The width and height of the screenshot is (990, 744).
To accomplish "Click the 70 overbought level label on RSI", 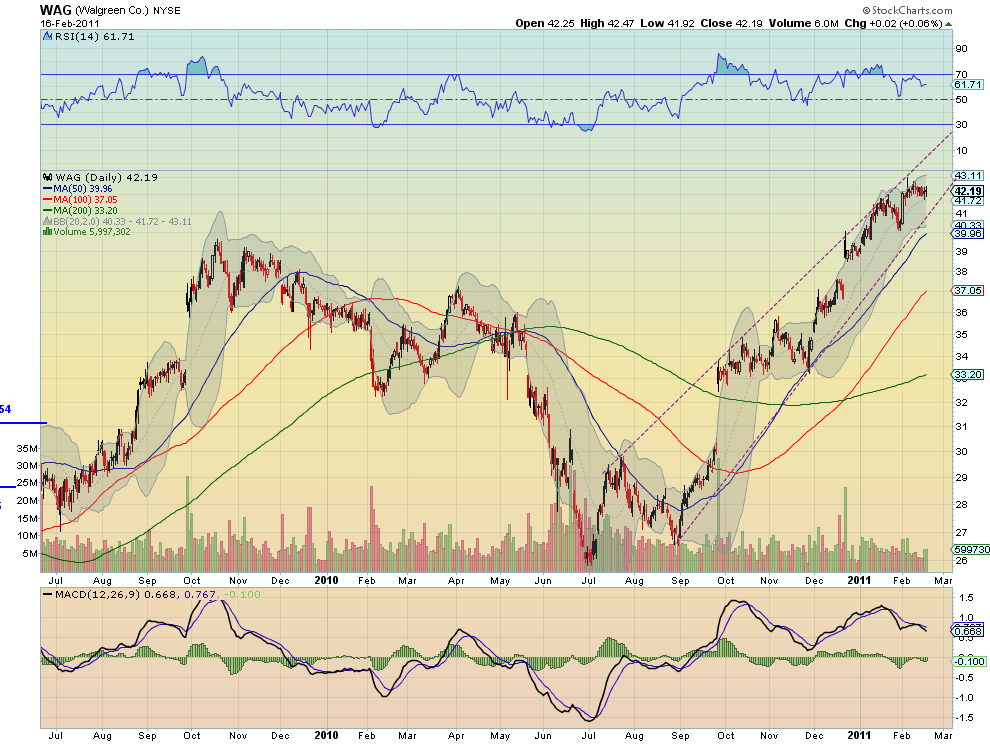I will tap(962, 75).
